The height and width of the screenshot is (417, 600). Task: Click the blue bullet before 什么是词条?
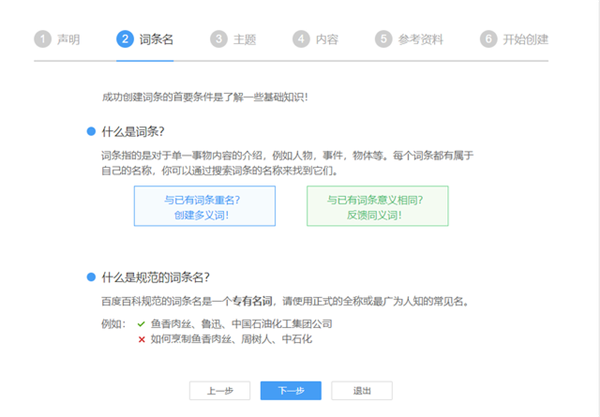(x=91, y=131)
